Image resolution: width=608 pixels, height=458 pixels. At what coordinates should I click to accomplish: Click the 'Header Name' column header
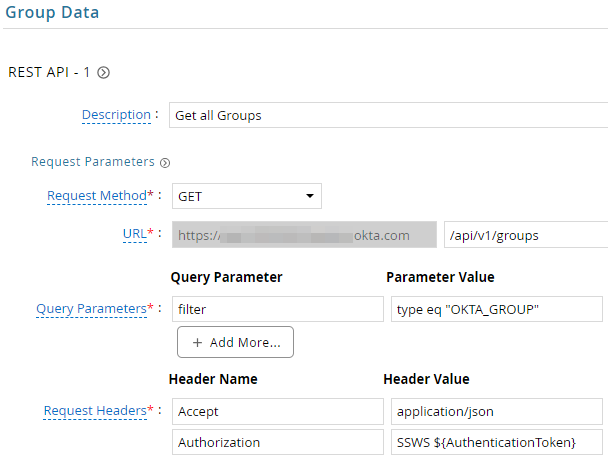[x=213, y=379]
